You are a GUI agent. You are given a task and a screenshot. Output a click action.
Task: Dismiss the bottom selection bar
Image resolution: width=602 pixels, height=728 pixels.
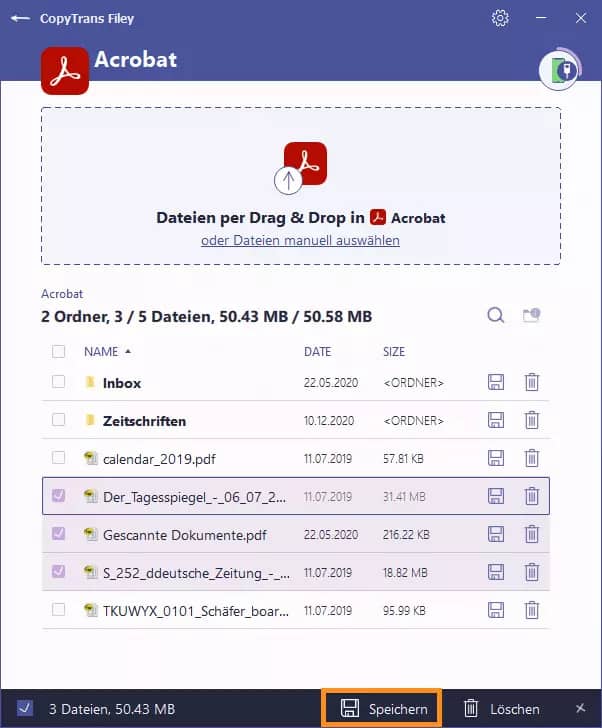pyautogui.click(x=580, y=708)
